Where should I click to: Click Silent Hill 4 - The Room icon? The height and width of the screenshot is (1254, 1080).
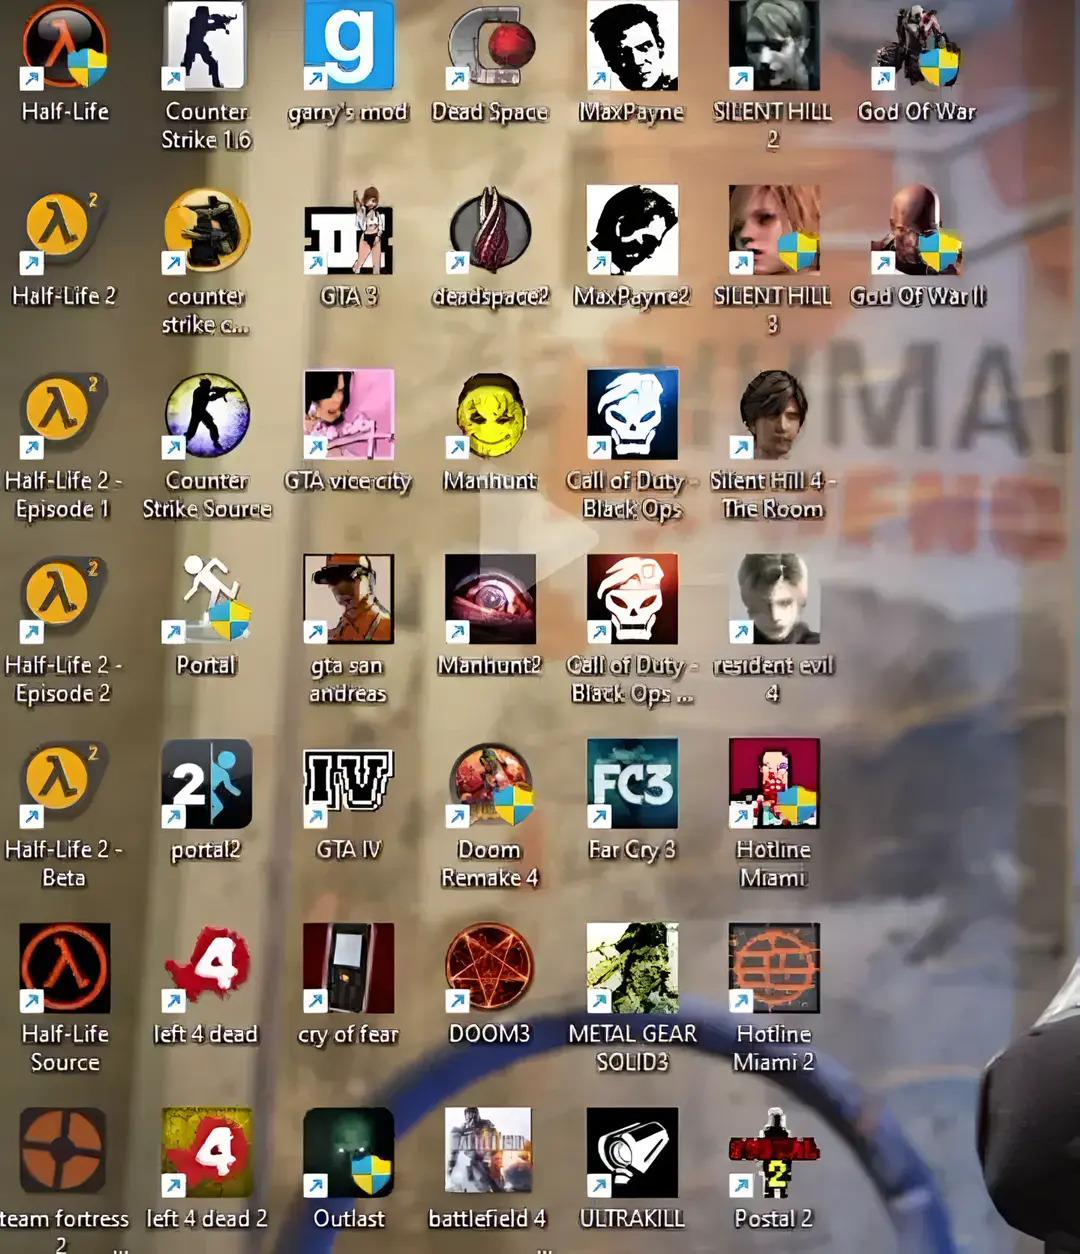(x=774, y=414)
